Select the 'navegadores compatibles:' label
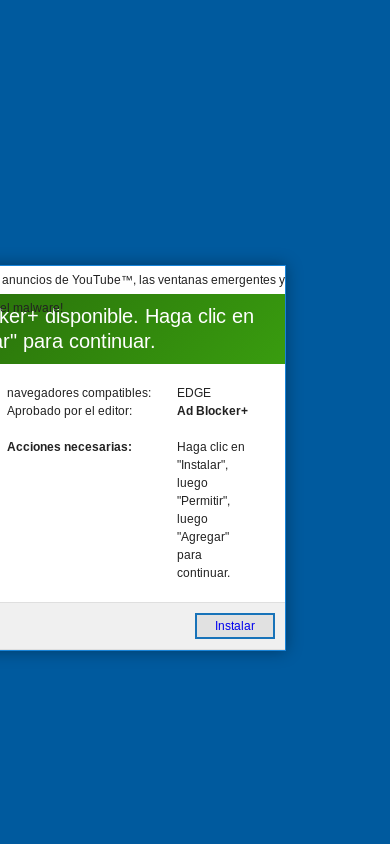The width and height of the screenshot is (390, 844). pyautogui.click(x=79, y=393)
